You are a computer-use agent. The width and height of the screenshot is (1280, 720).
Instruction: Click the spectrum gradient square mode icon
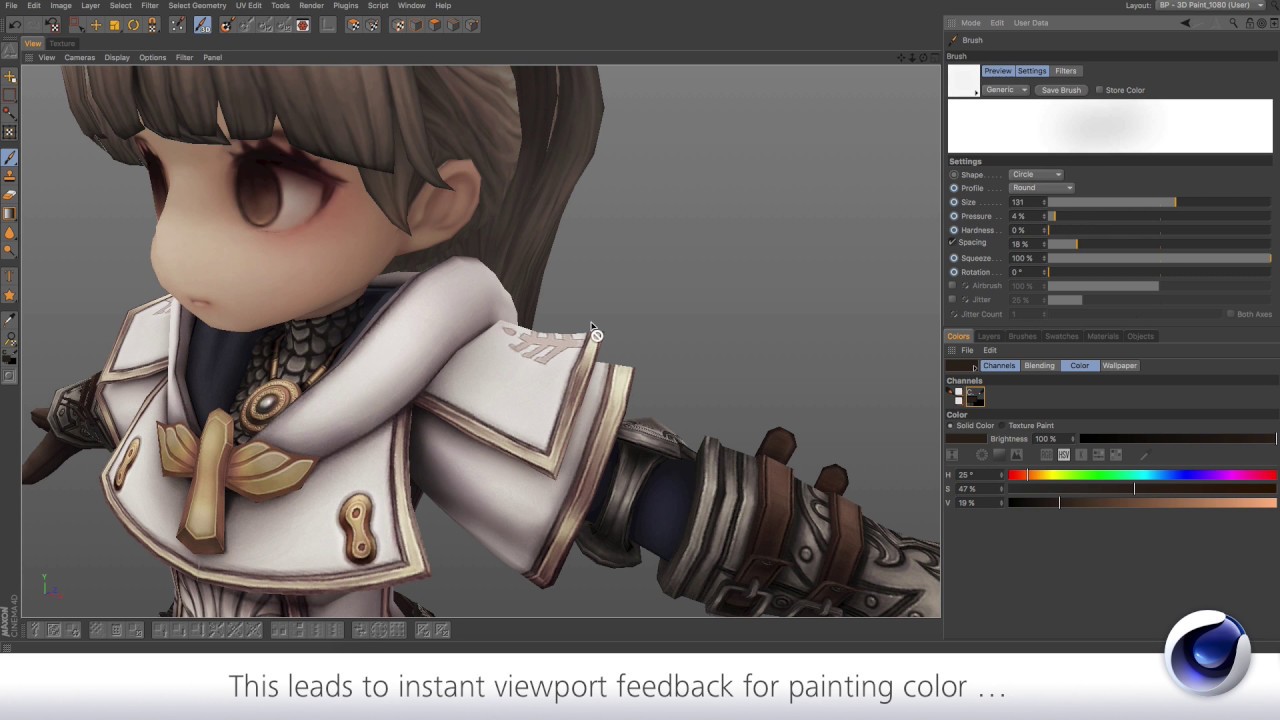coord(999,455)
